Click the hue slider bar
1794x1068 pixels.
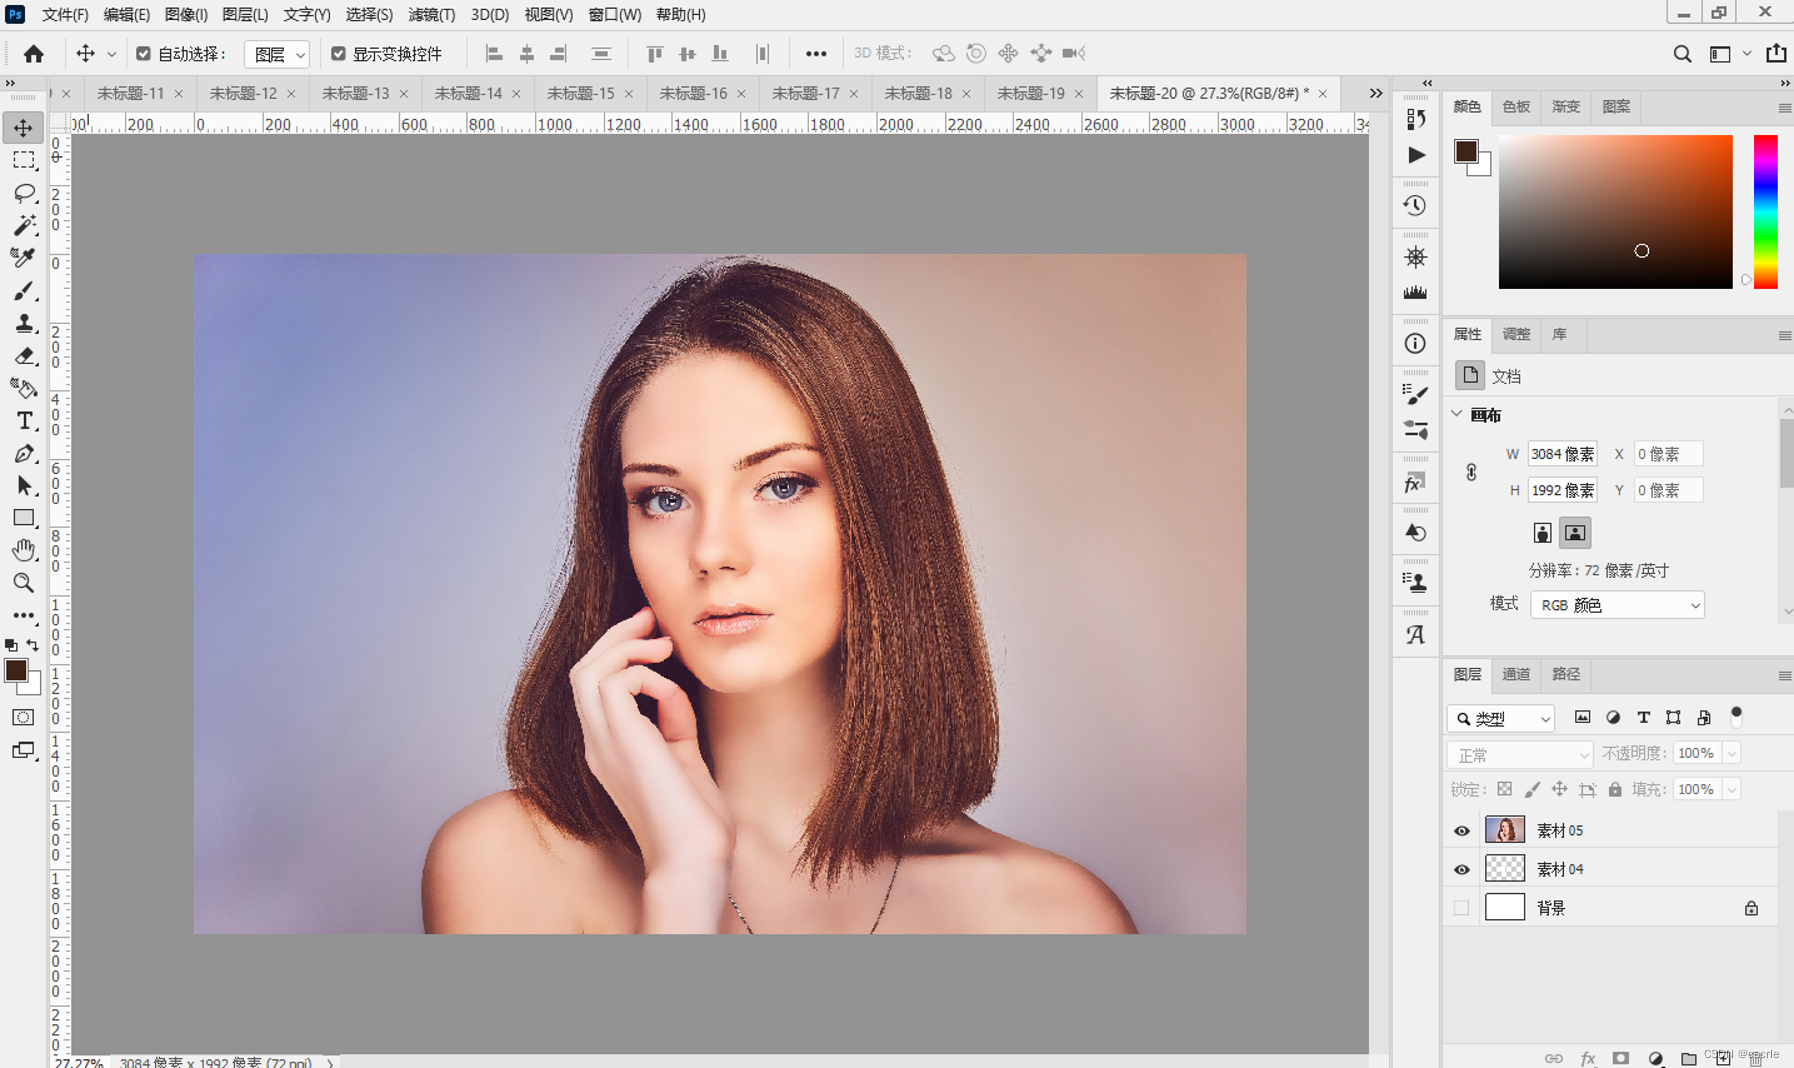point(1765,212)
